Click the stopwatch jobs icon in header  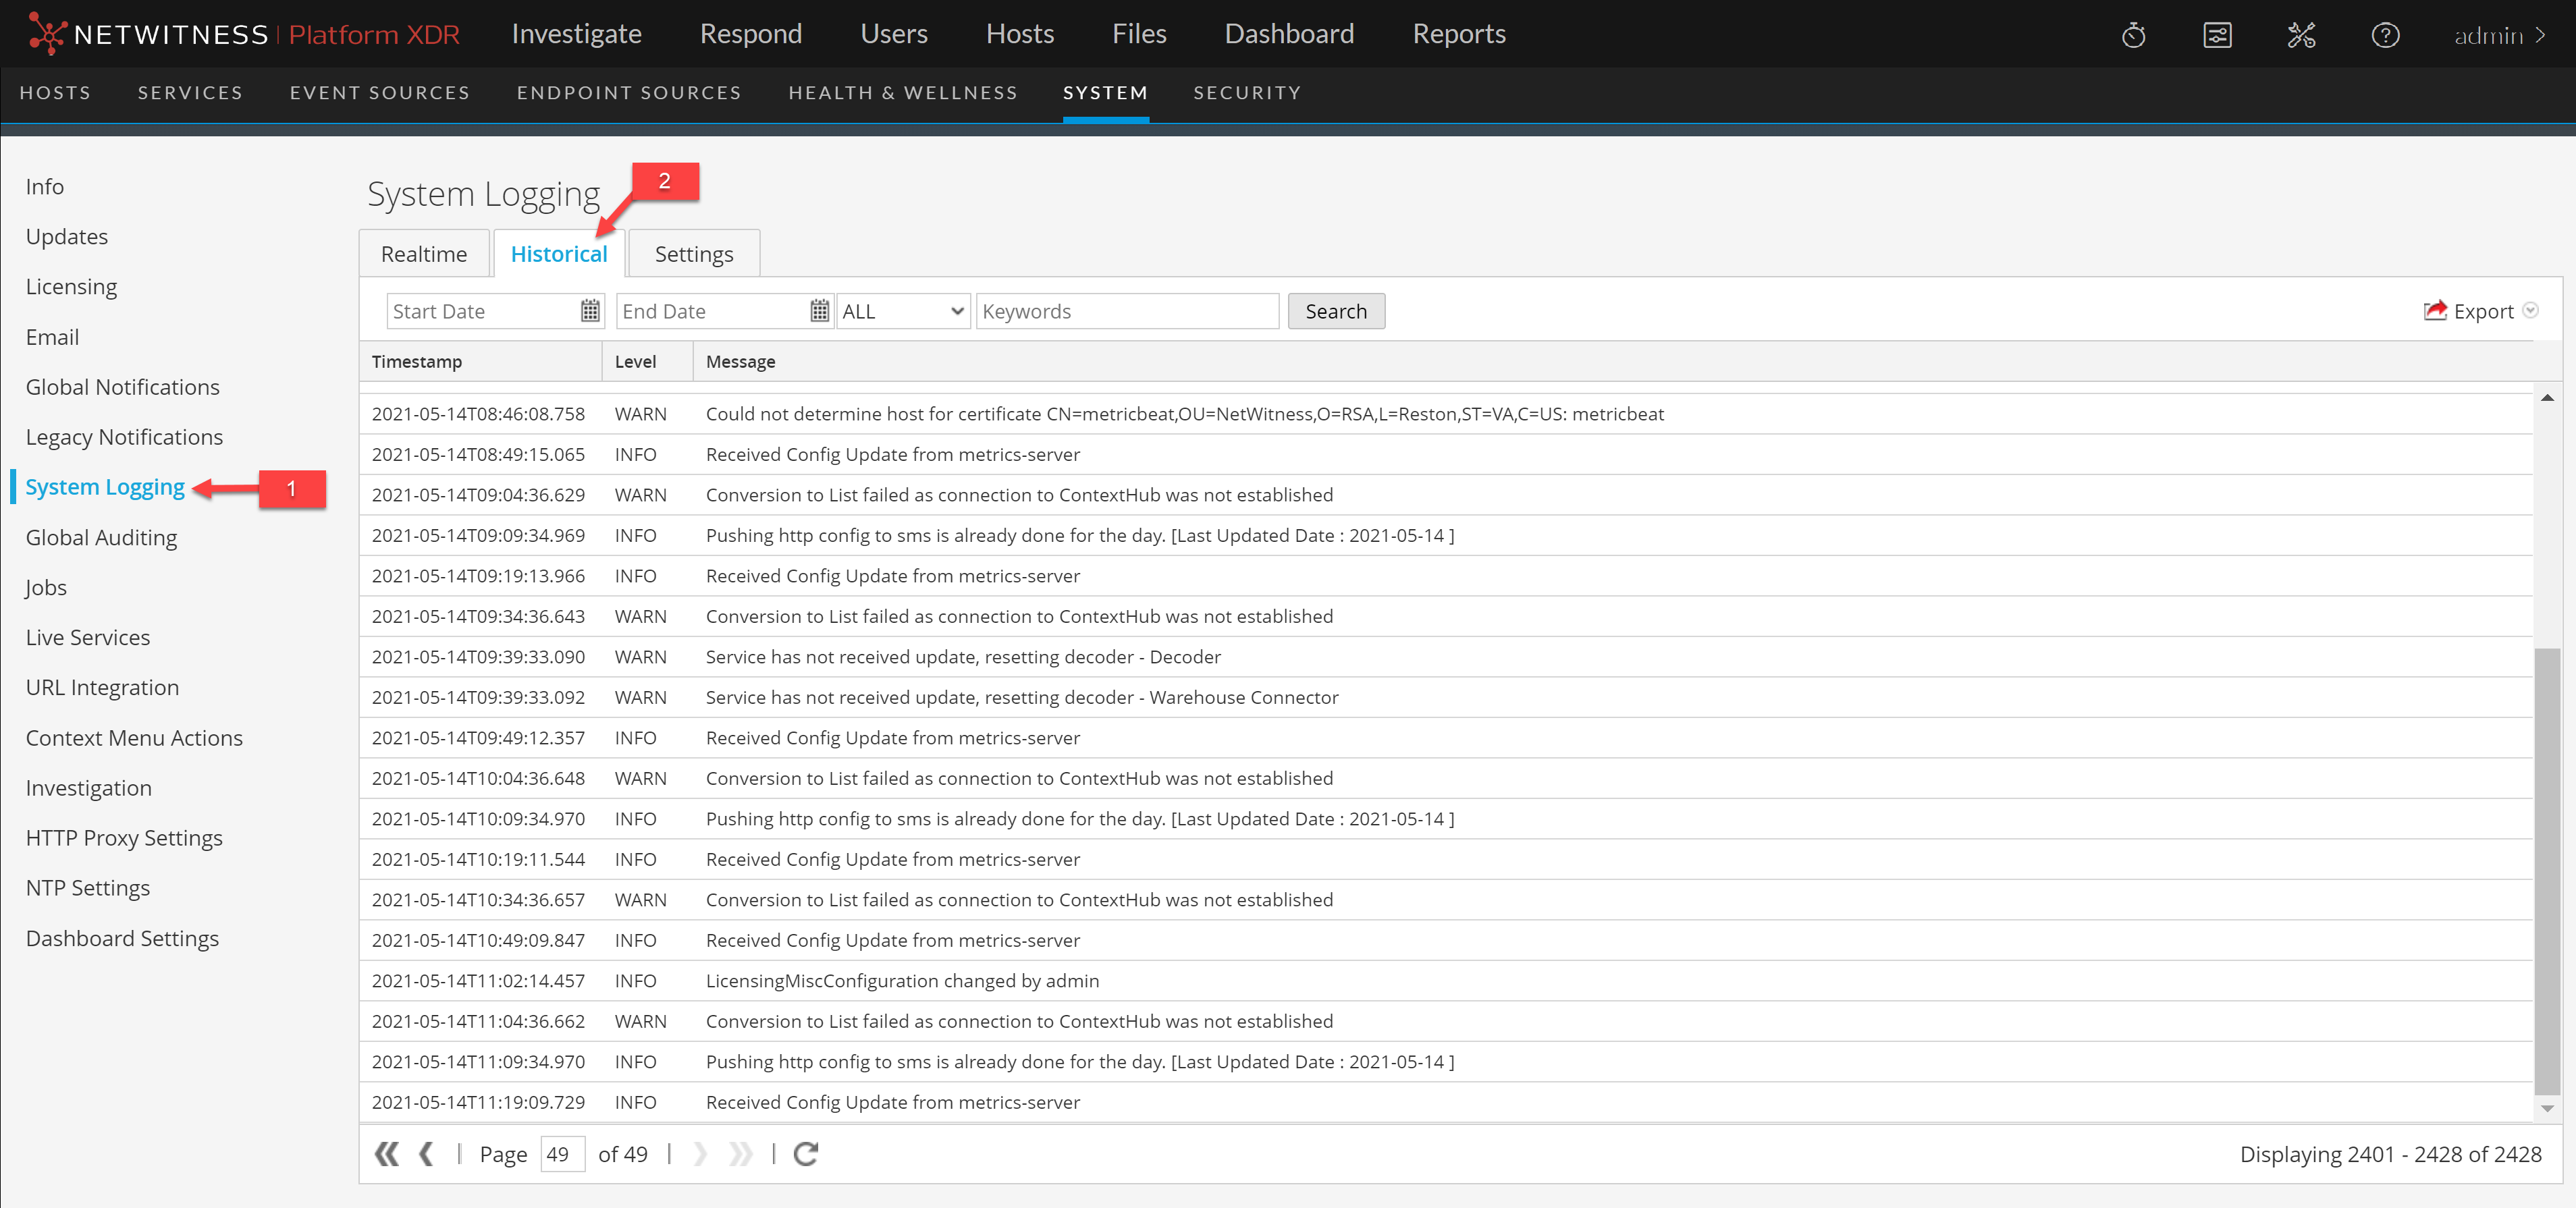[2133, 35]
